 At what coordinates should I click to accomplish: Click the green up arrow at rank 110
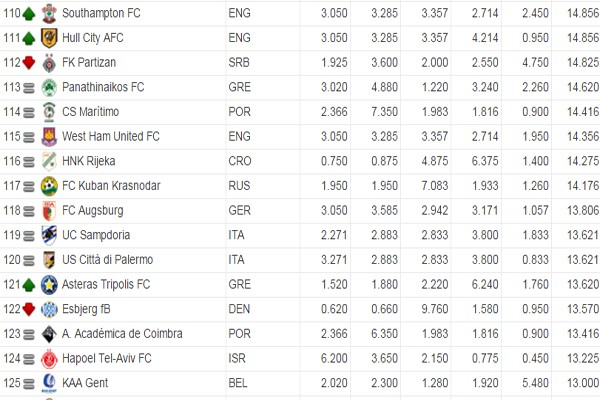[28, 12]
